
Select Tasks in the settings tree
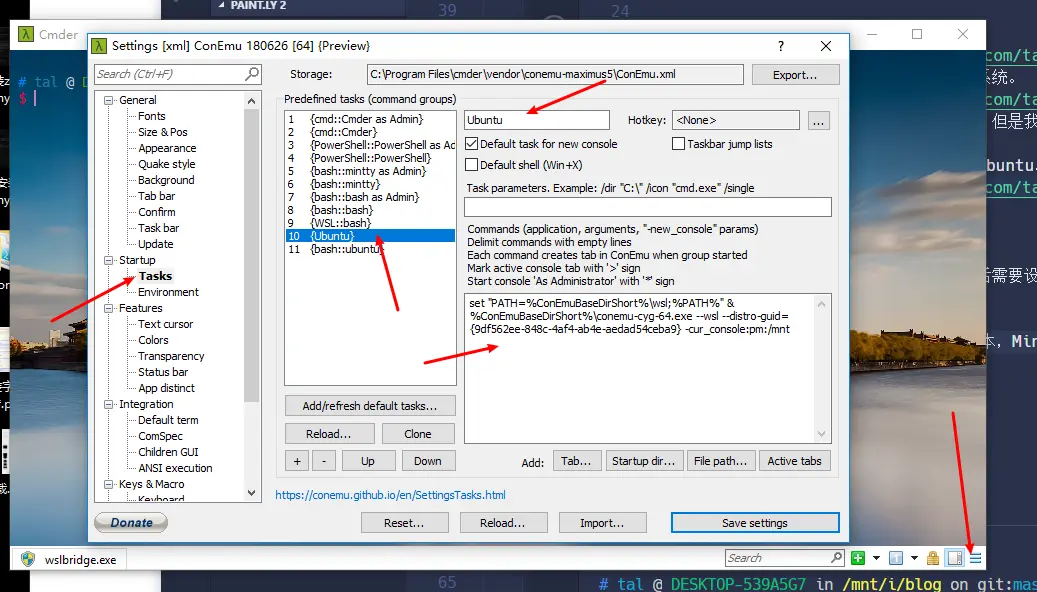click(x=155, y=276)
